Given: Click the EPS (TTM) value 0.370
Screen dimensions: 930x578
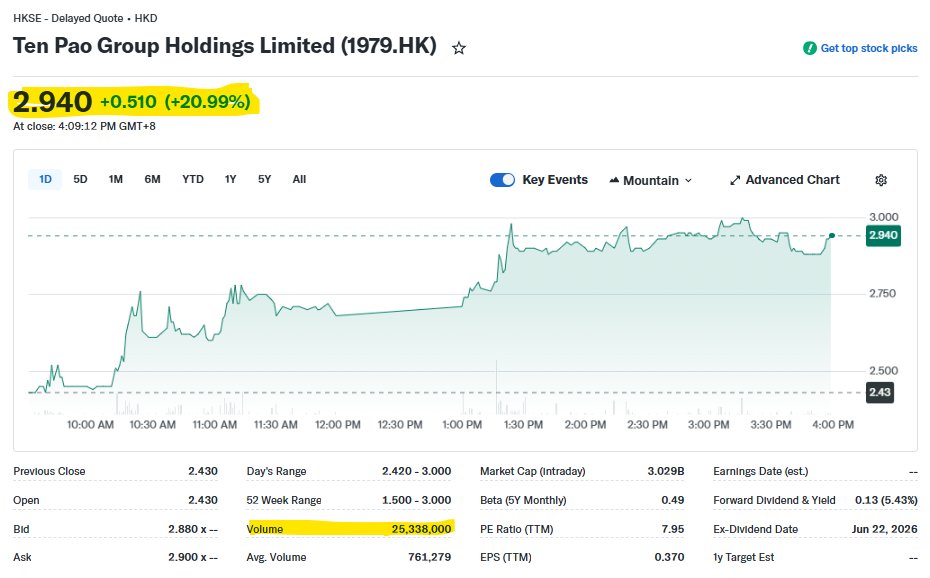Looking at the screenshot, I should (669, 557).
